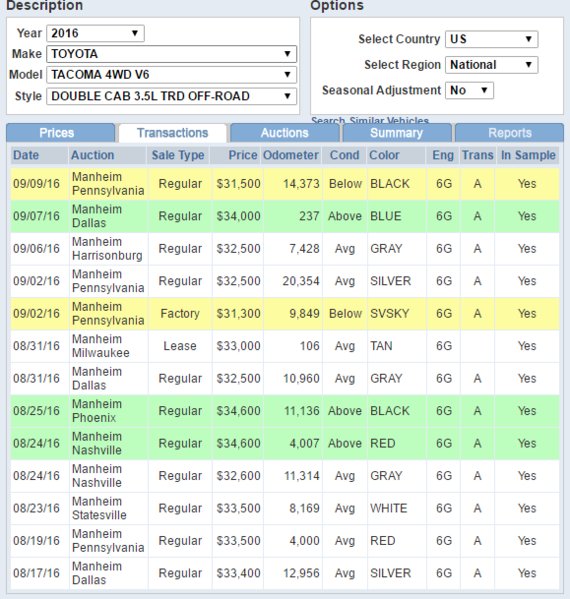Viewport: 570px width, 599px height.
Task: Sort by the Eng column header
Action: 443,155
